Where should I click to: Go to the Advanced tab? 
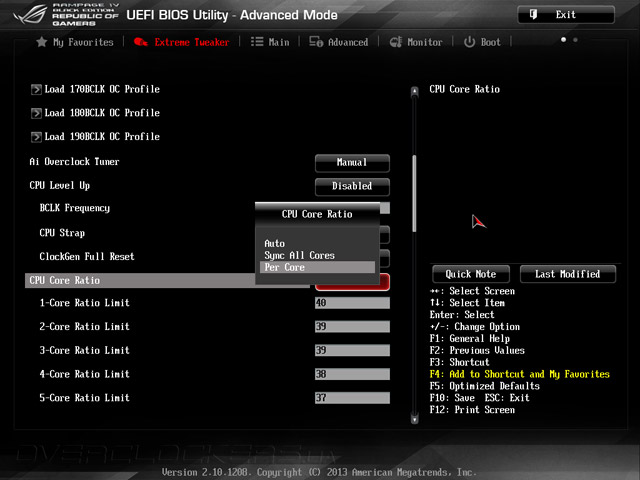pyautogui.click(x=339, y=42)
